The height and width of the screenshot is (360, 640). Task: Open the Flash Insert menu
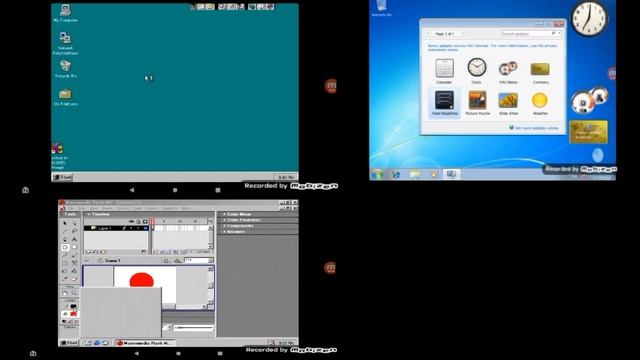click(x=107, y=208)
